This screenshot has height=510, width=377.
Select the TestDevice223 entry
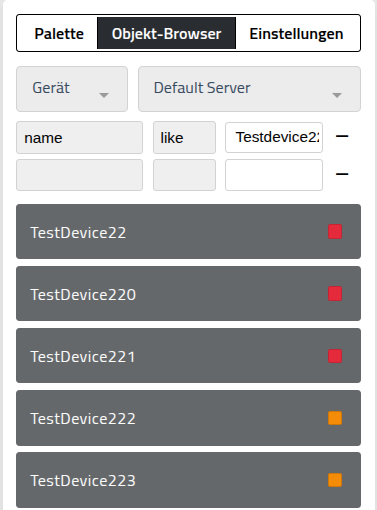pyautogui.click(x=188, y=480)
